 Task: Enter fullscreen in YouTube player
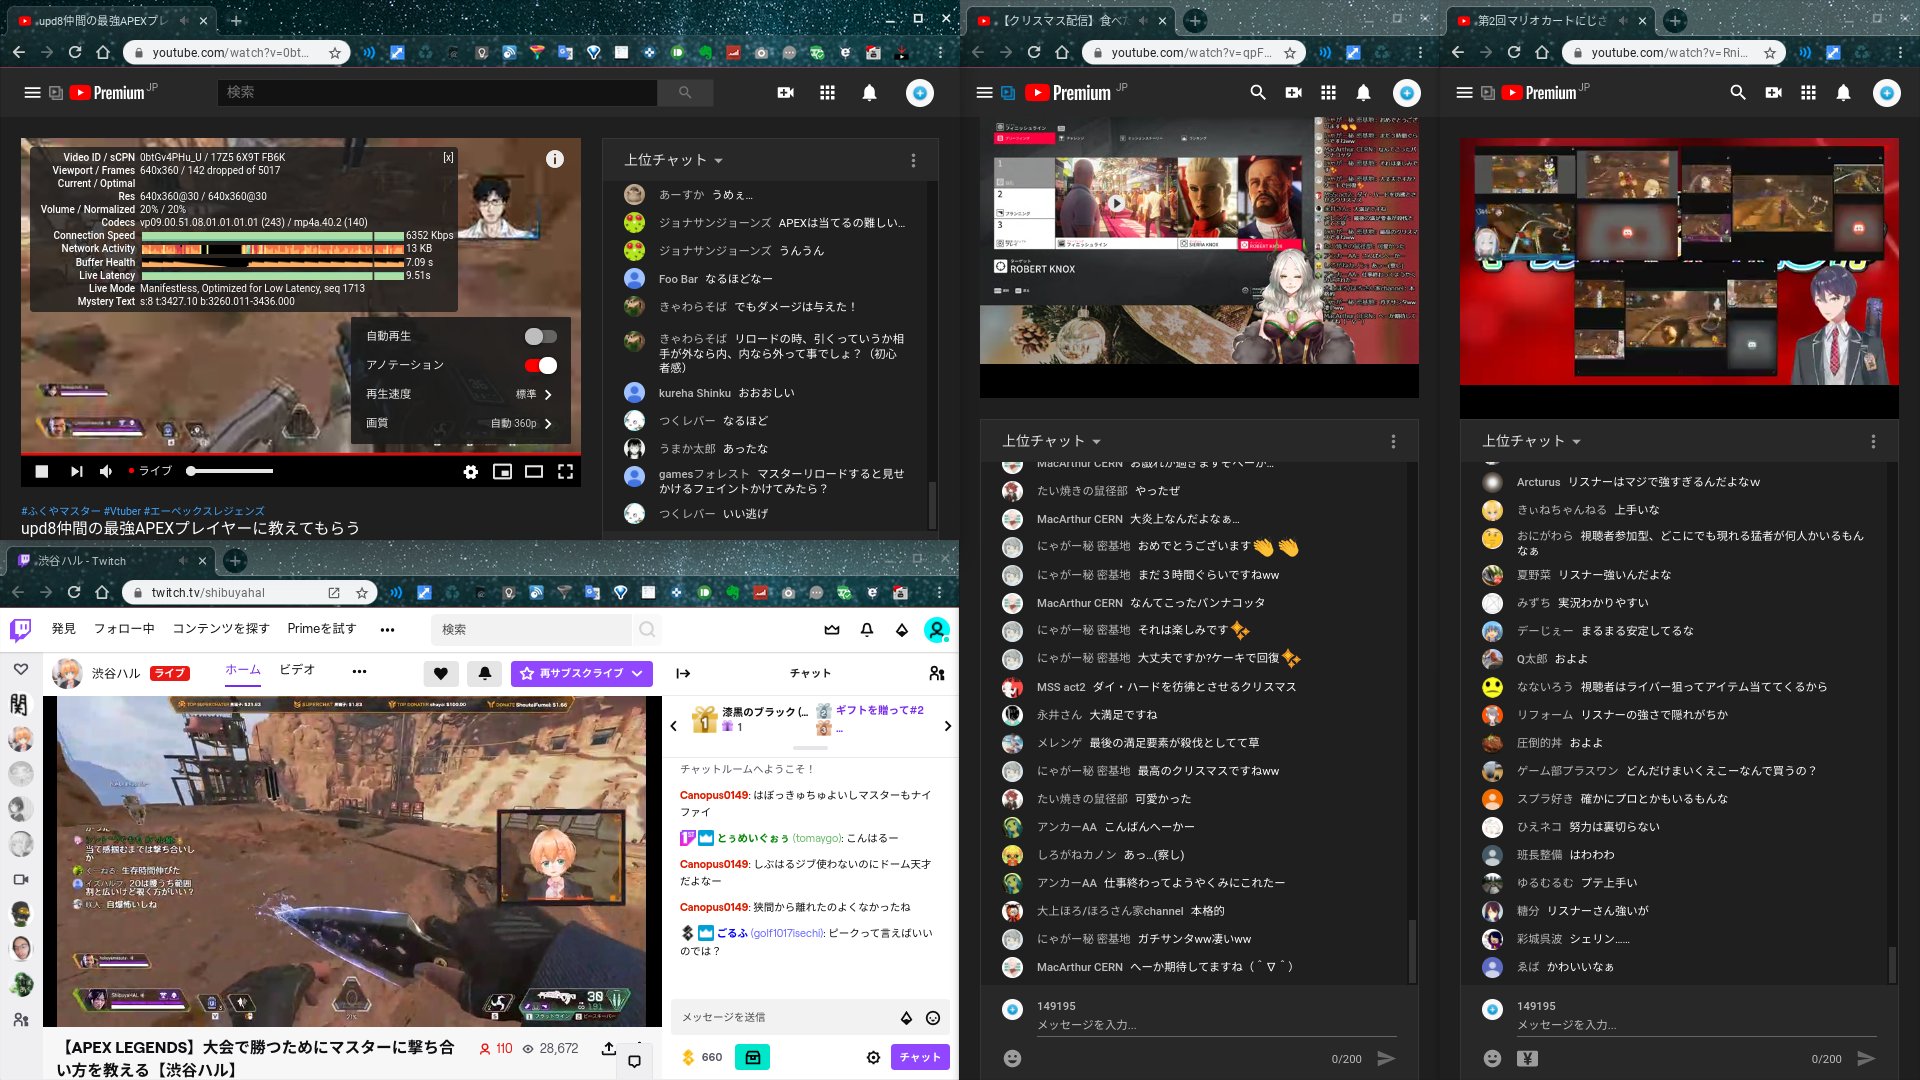tap(565, 472)
